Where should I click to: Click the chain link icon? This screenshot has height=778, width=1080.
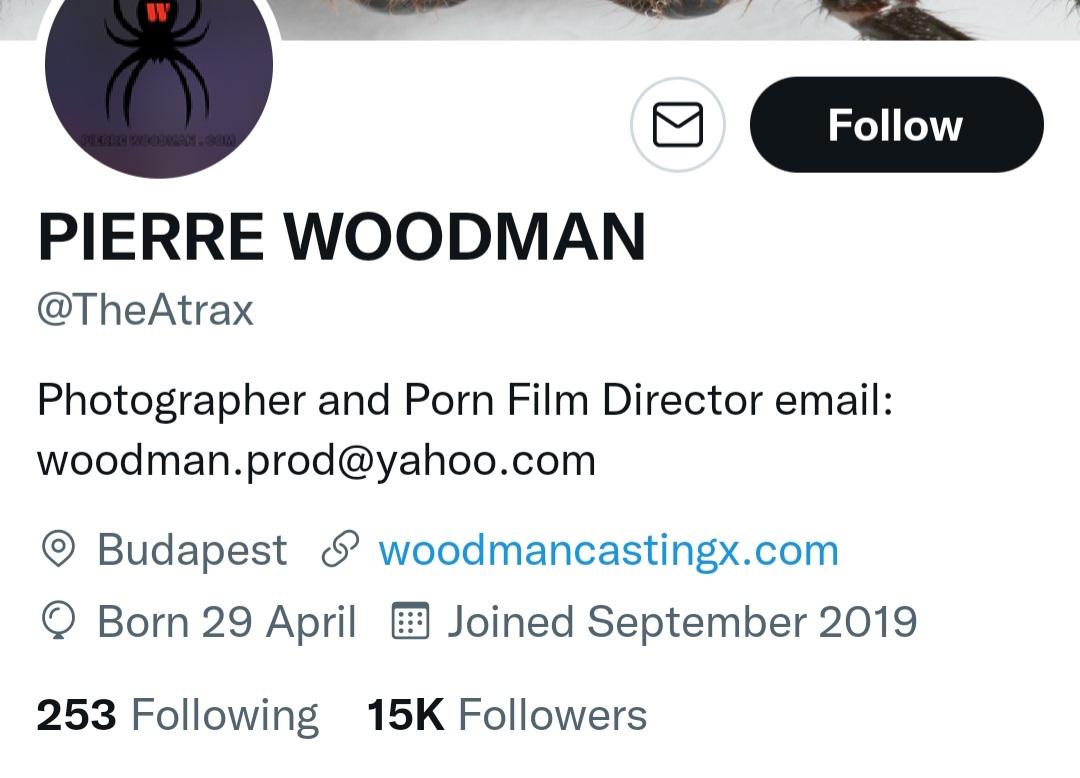coord(340,550)
